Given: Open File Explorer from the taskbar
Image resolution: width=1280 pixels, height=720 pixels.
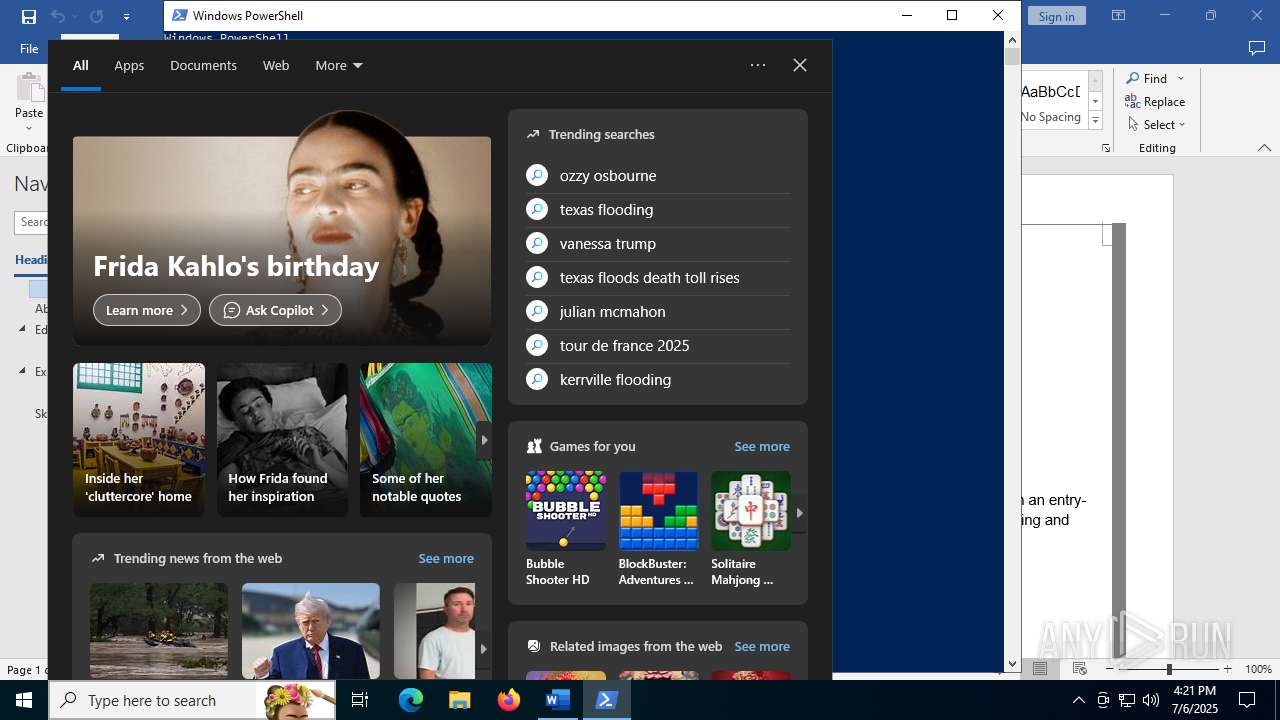Looking at the screenshot, I should pyautogui.click(x=459, y=700).
